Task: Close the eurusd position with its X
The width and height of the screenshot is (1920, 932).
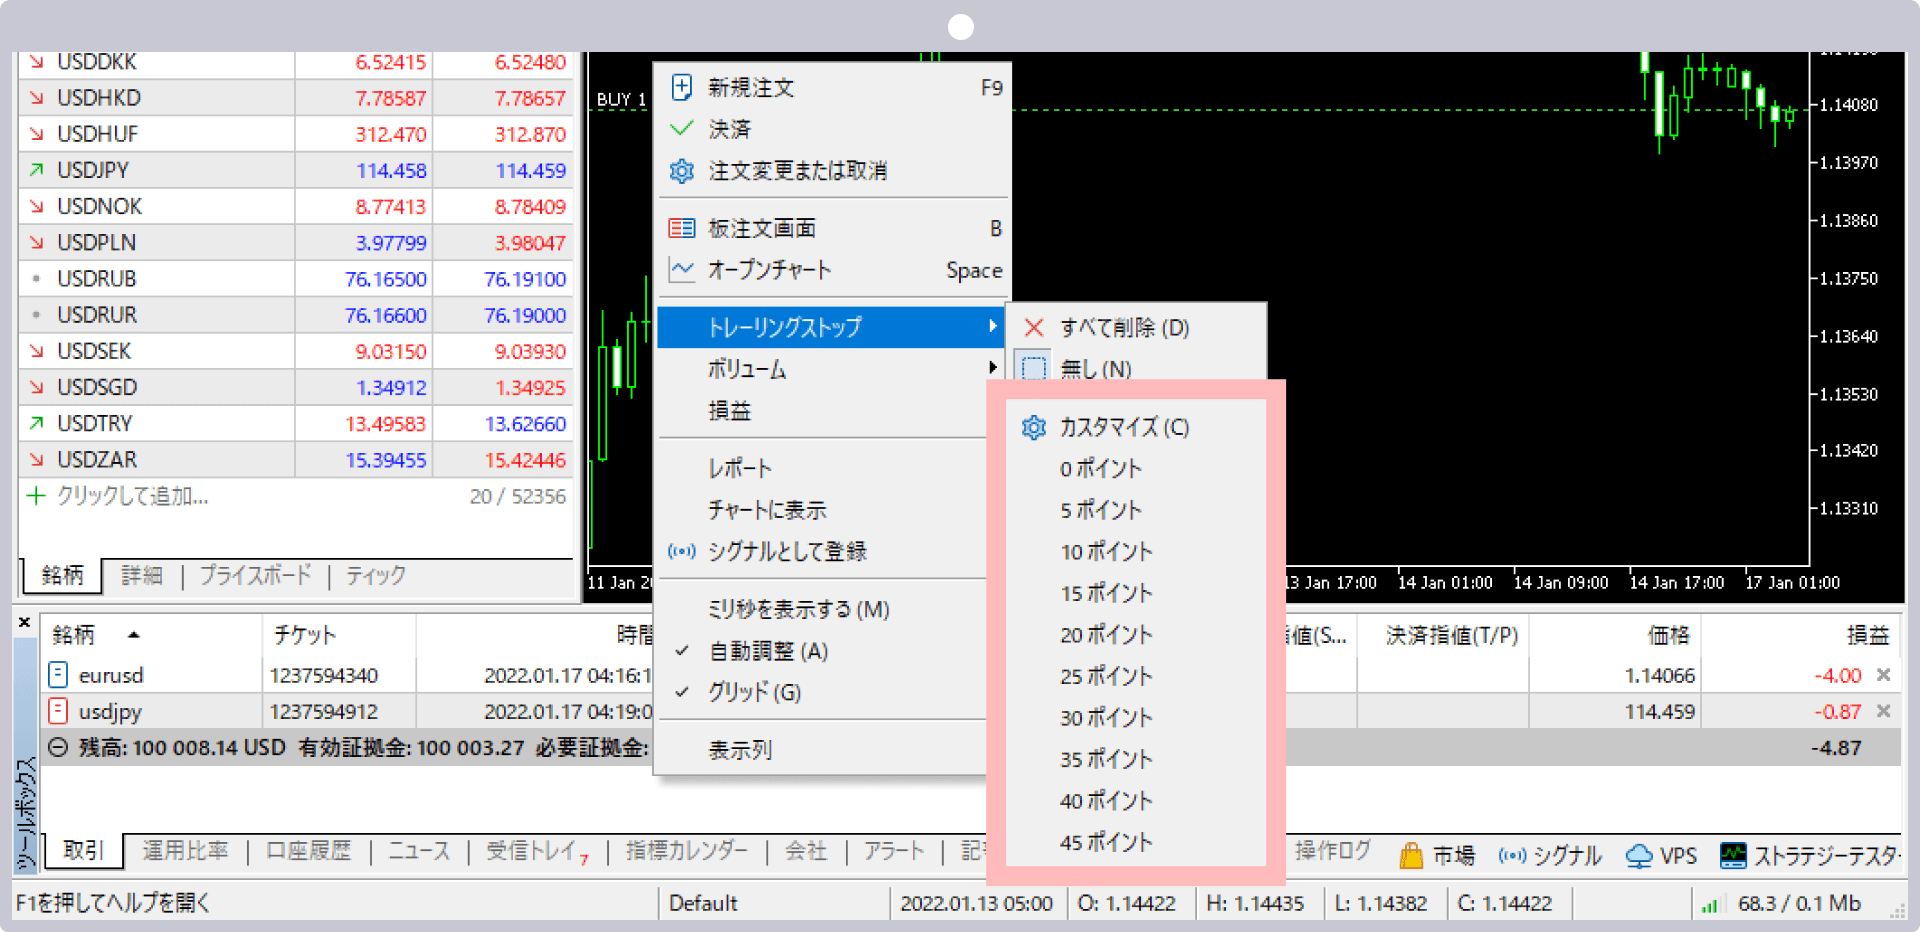Action: pyautogui.click(x=1883, y=675)
